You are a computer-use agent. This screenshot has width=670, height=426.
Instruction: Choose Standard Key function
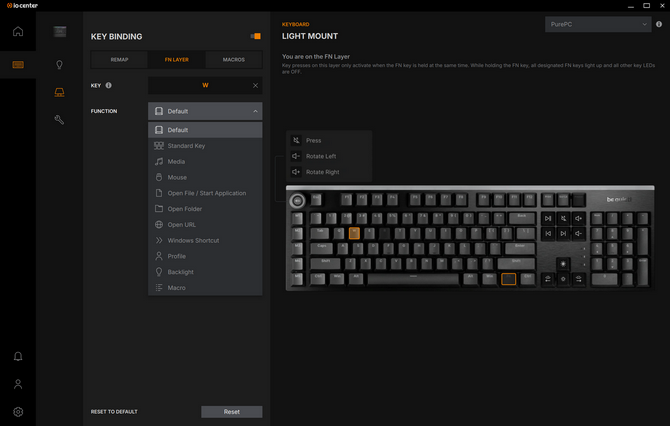click(205, 146)
